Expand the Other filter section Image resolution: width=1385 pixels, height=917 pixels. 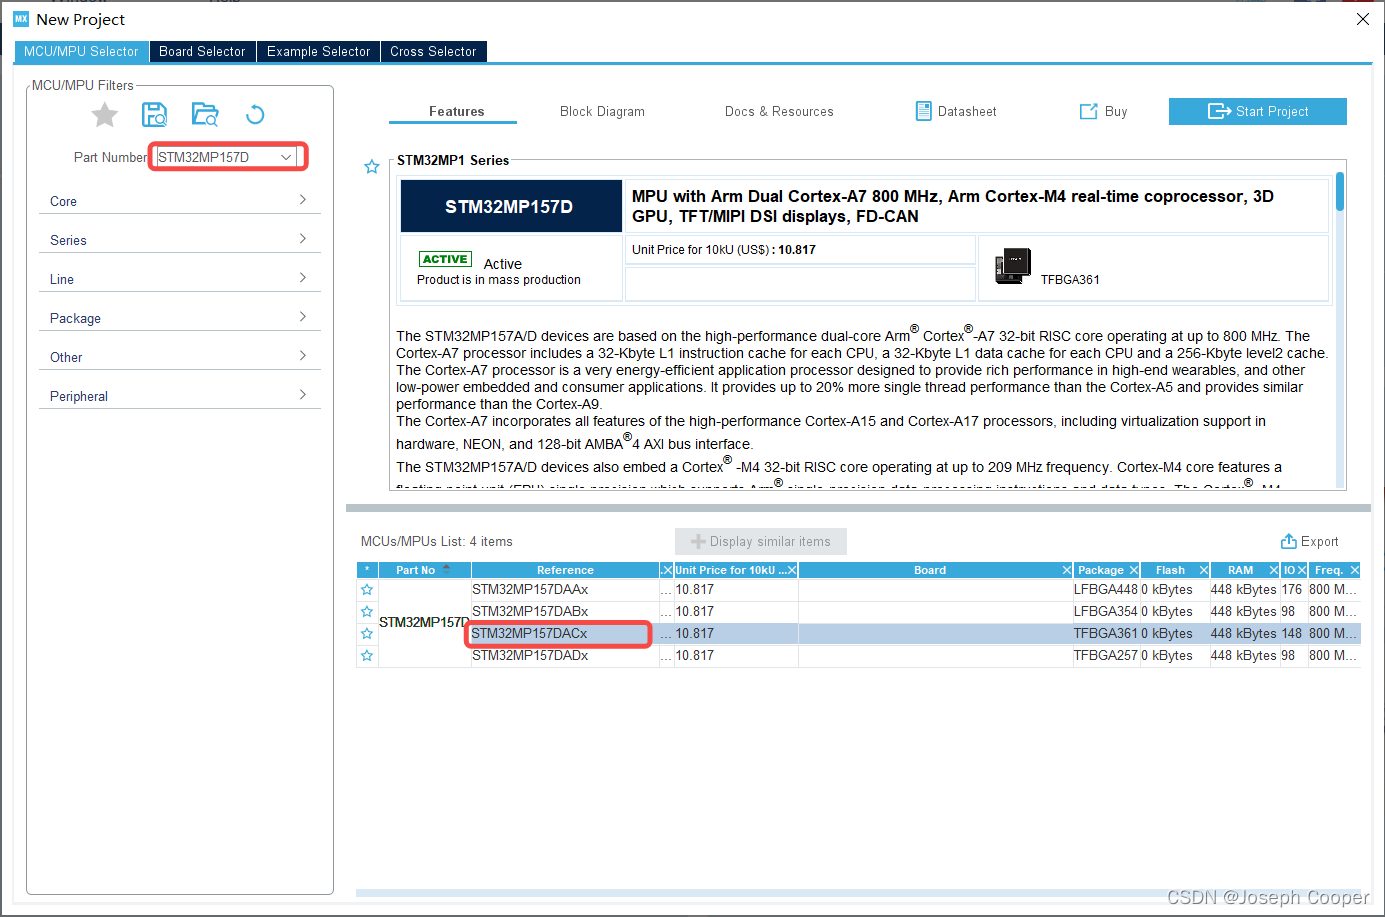tap(180, 357)
